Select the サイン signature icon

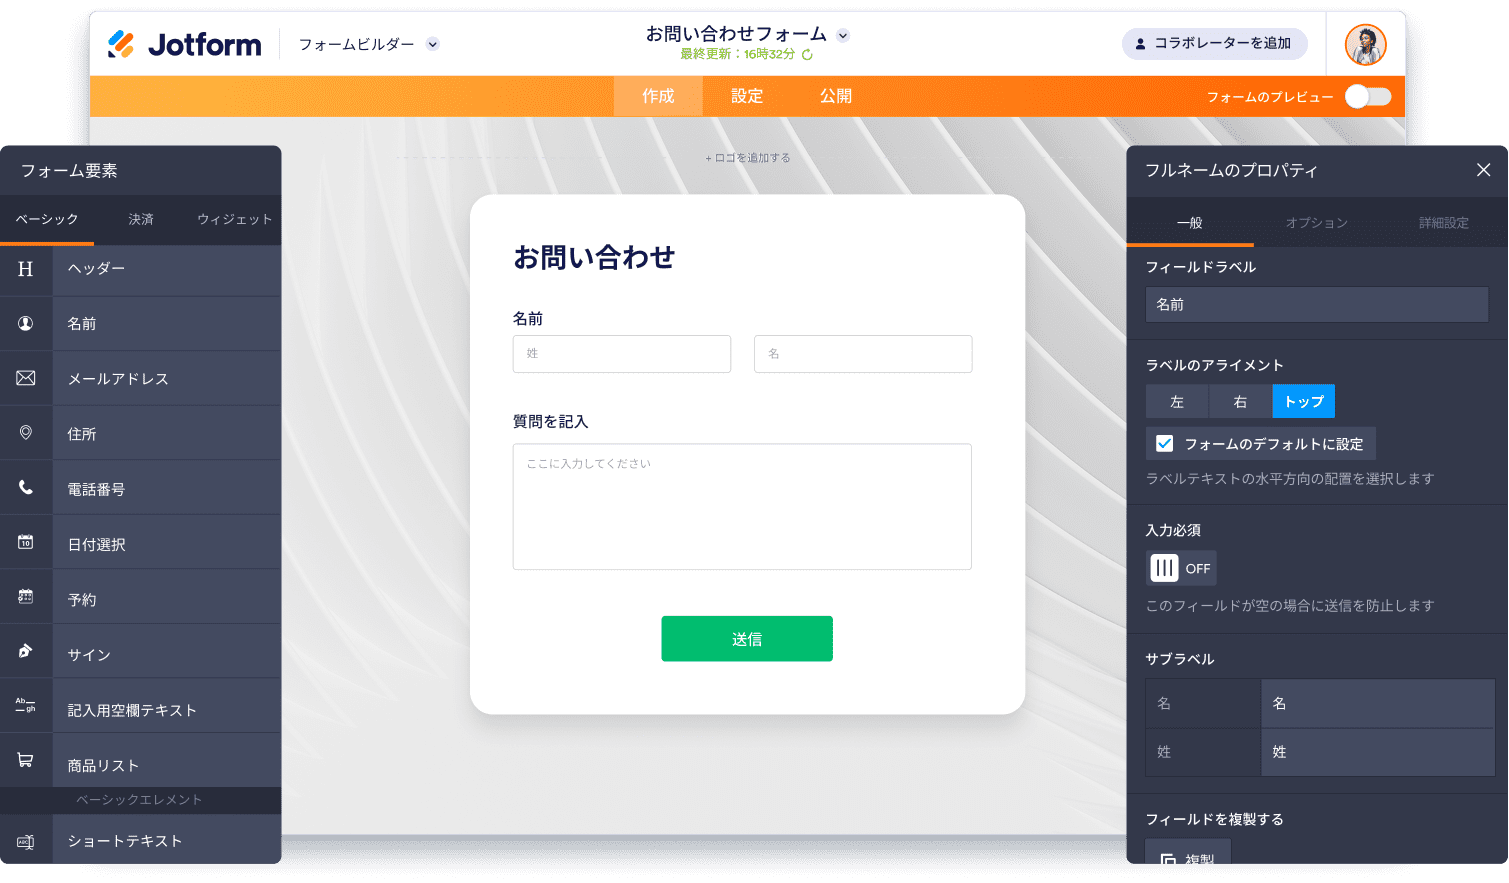coord(26,650)
